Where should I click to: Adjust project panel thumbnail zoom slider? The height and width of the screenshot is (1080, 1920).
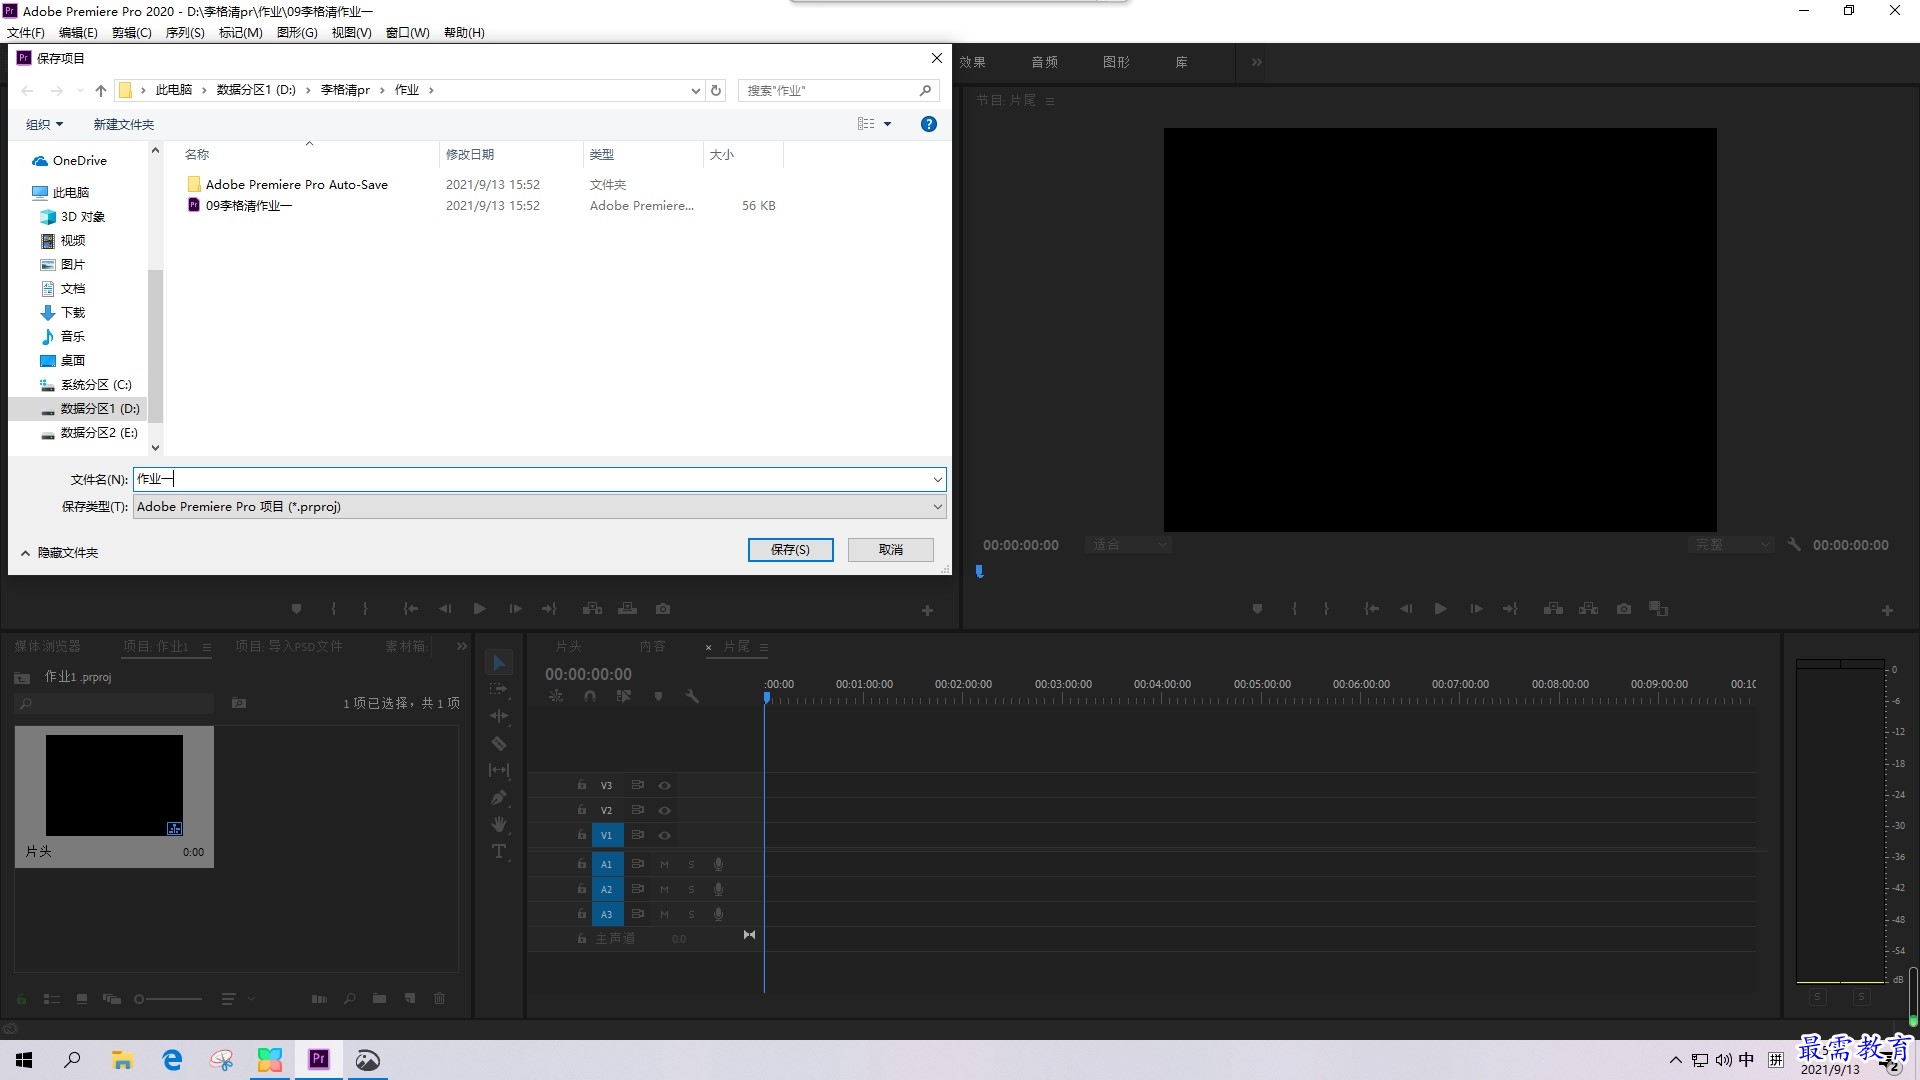(168, 999)
